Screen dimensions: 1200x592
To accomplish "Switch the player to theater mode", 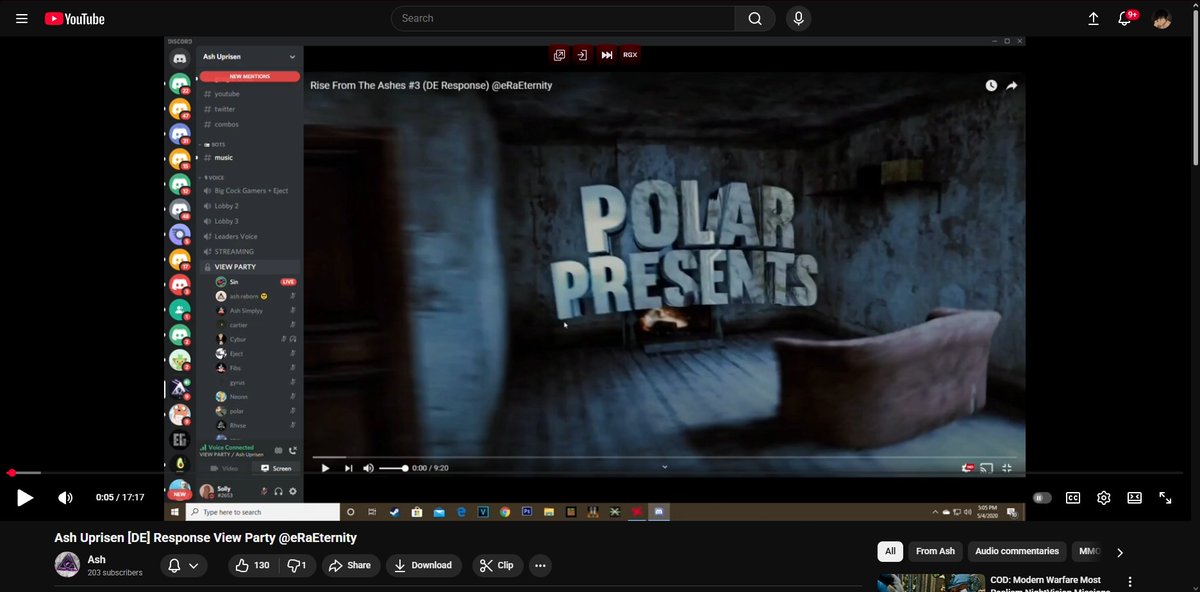I will (1135, 497).
